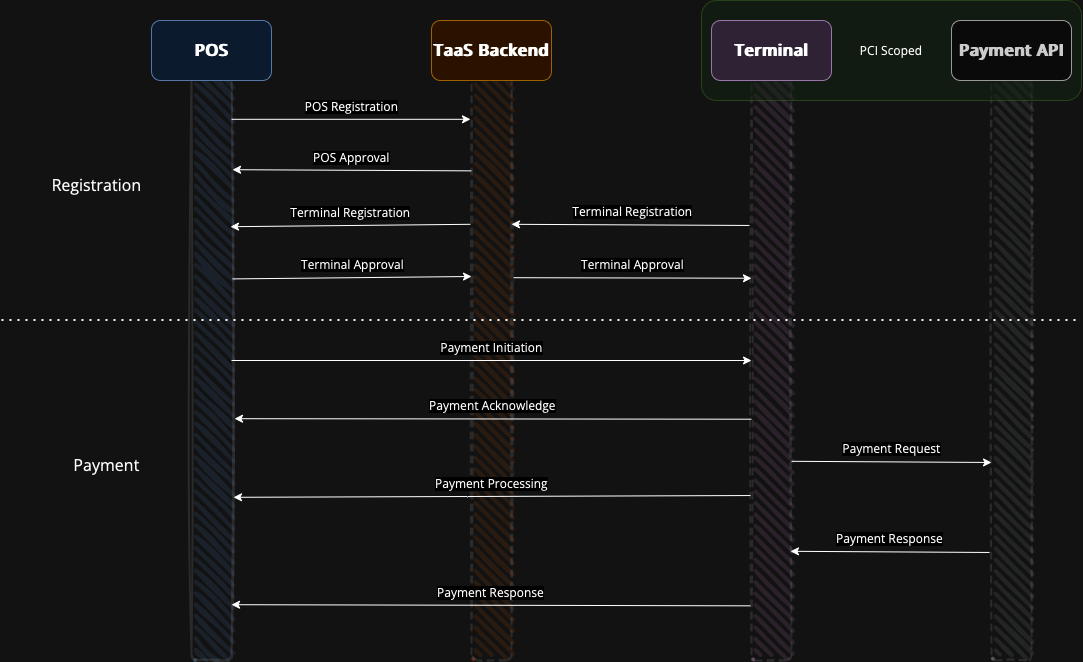Select the Payment API participant box

click(1011, 50)
